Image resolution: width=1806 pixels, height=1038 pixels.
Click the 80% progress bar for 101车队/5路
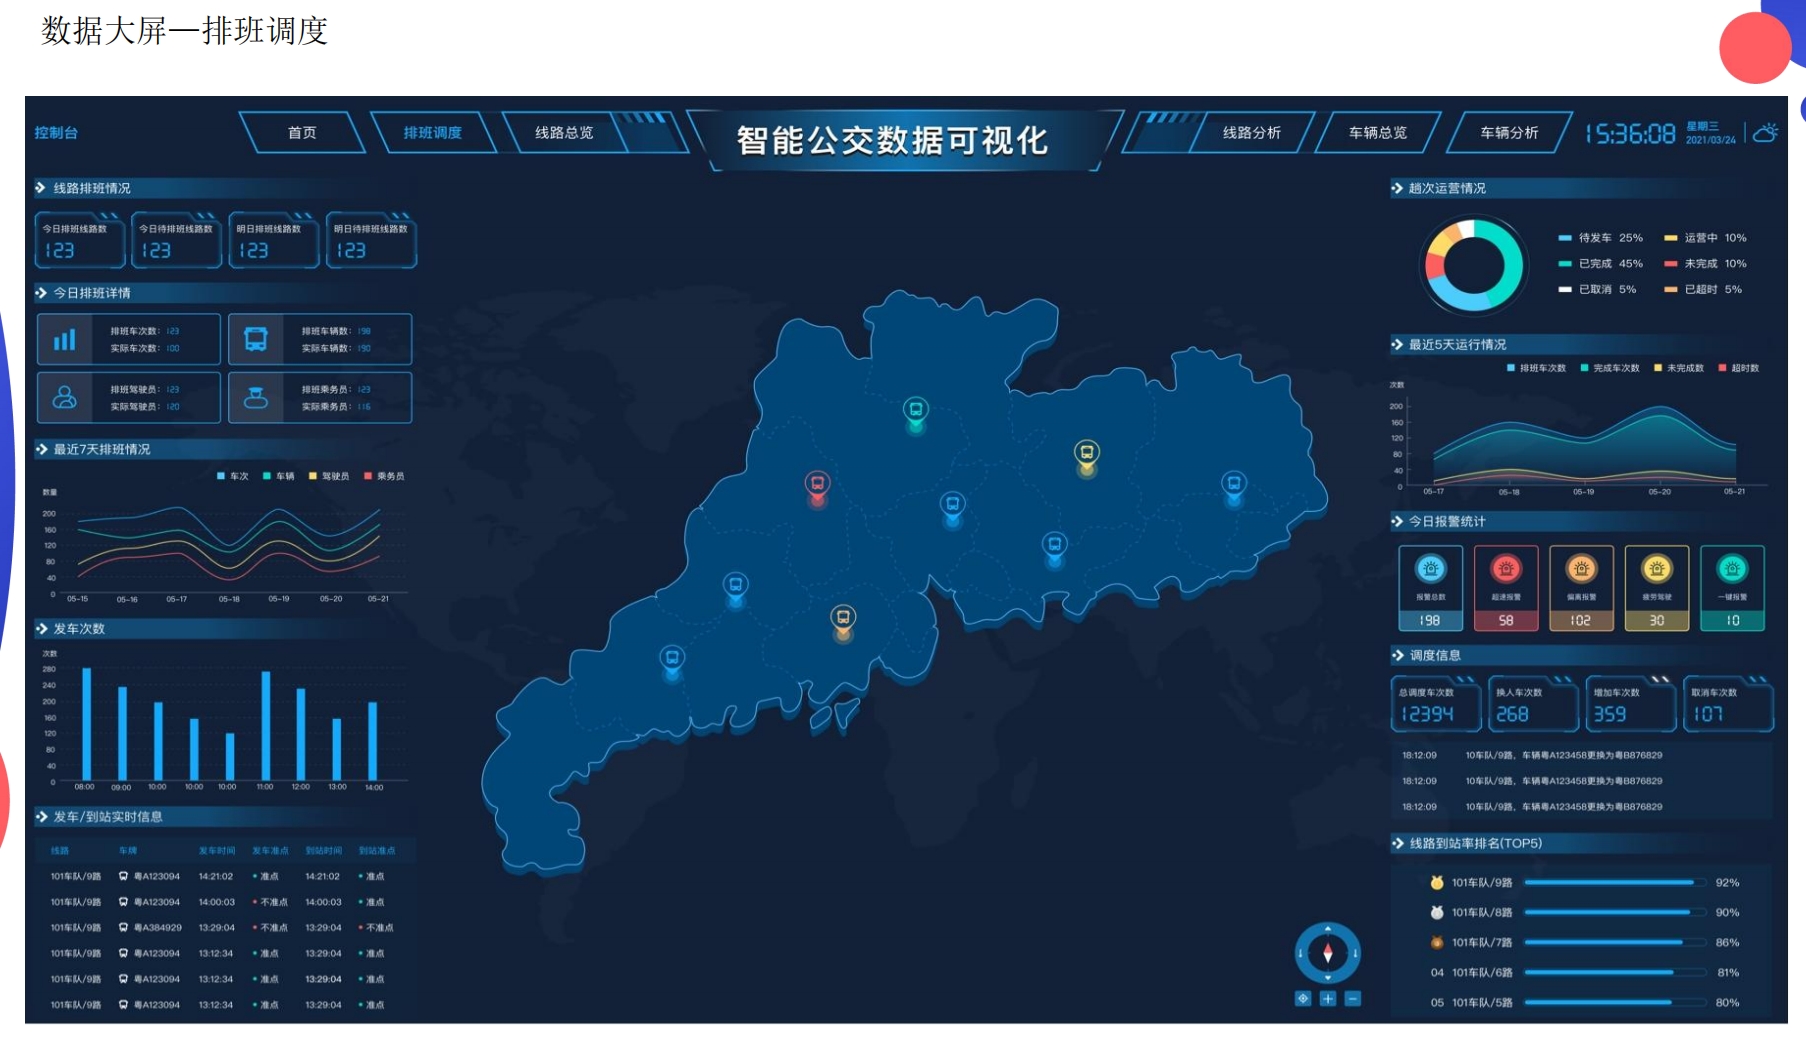point(1615,1002)
